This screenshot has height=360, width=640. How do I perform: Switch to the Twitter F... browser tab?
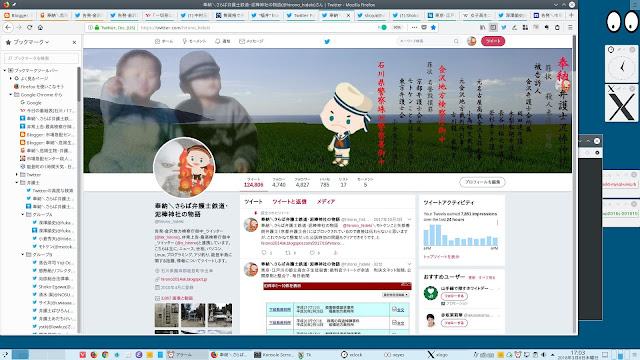point(301,15)
